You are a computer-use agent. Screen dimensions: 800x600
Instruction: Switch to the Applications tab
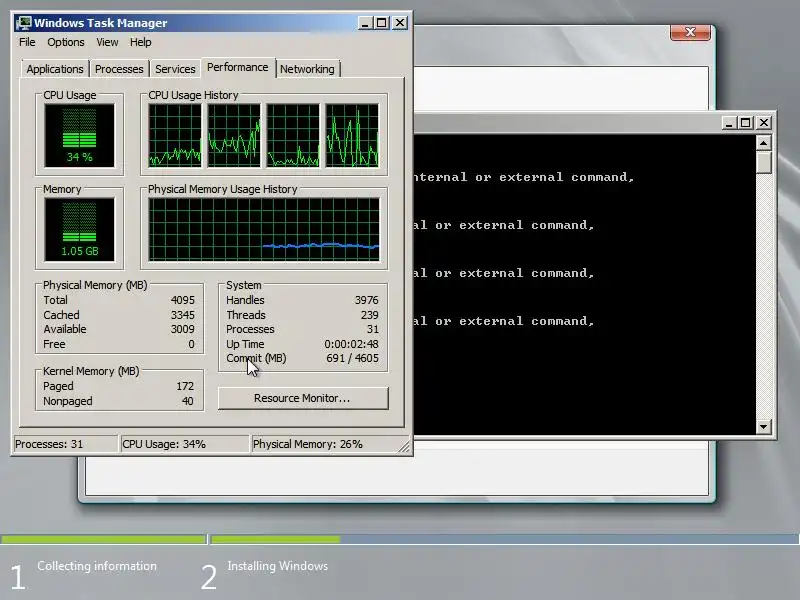(55, 69)
